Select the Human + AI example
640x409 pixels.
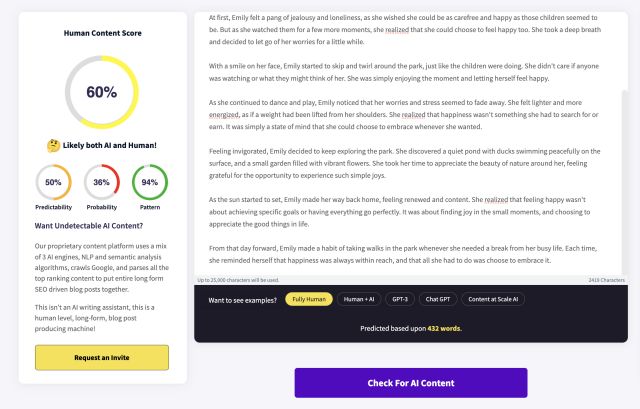point(359,299)
